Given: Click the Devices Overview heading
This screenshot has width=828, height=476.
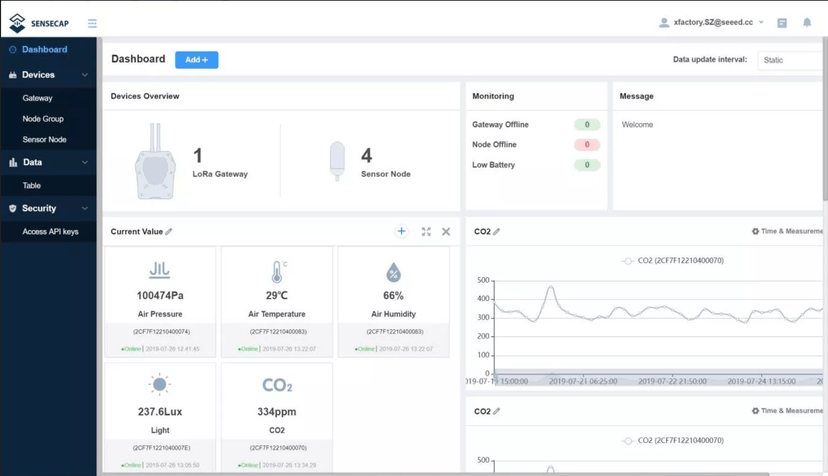Looking at the screenshot, I should coord(145,96).
